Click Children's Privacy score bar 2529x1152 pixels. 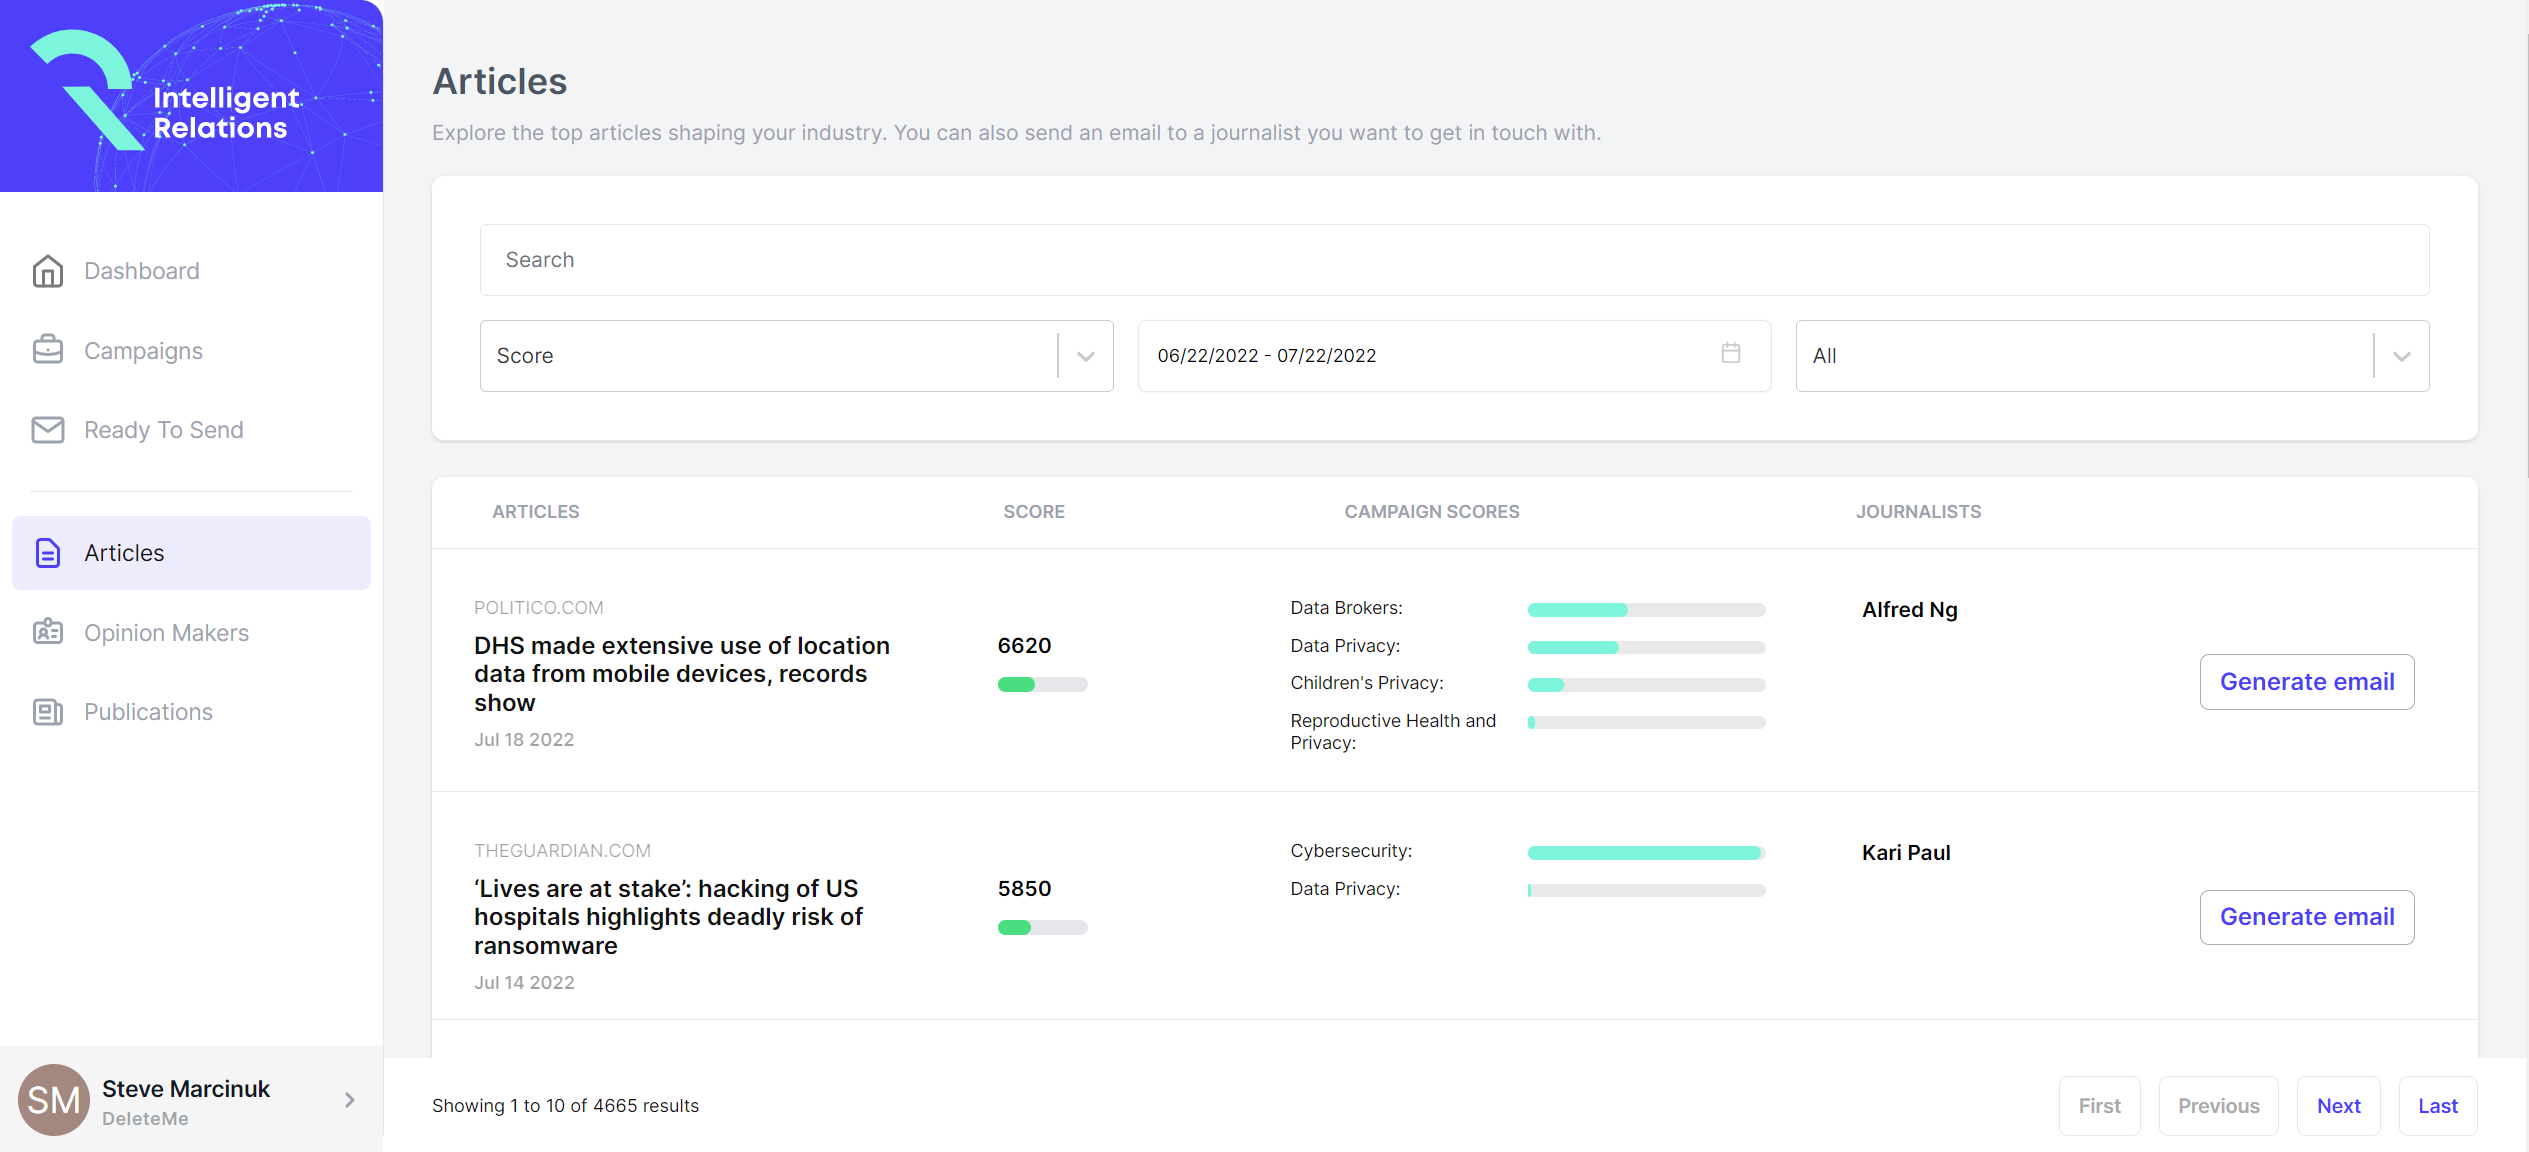pos(1646,685)
